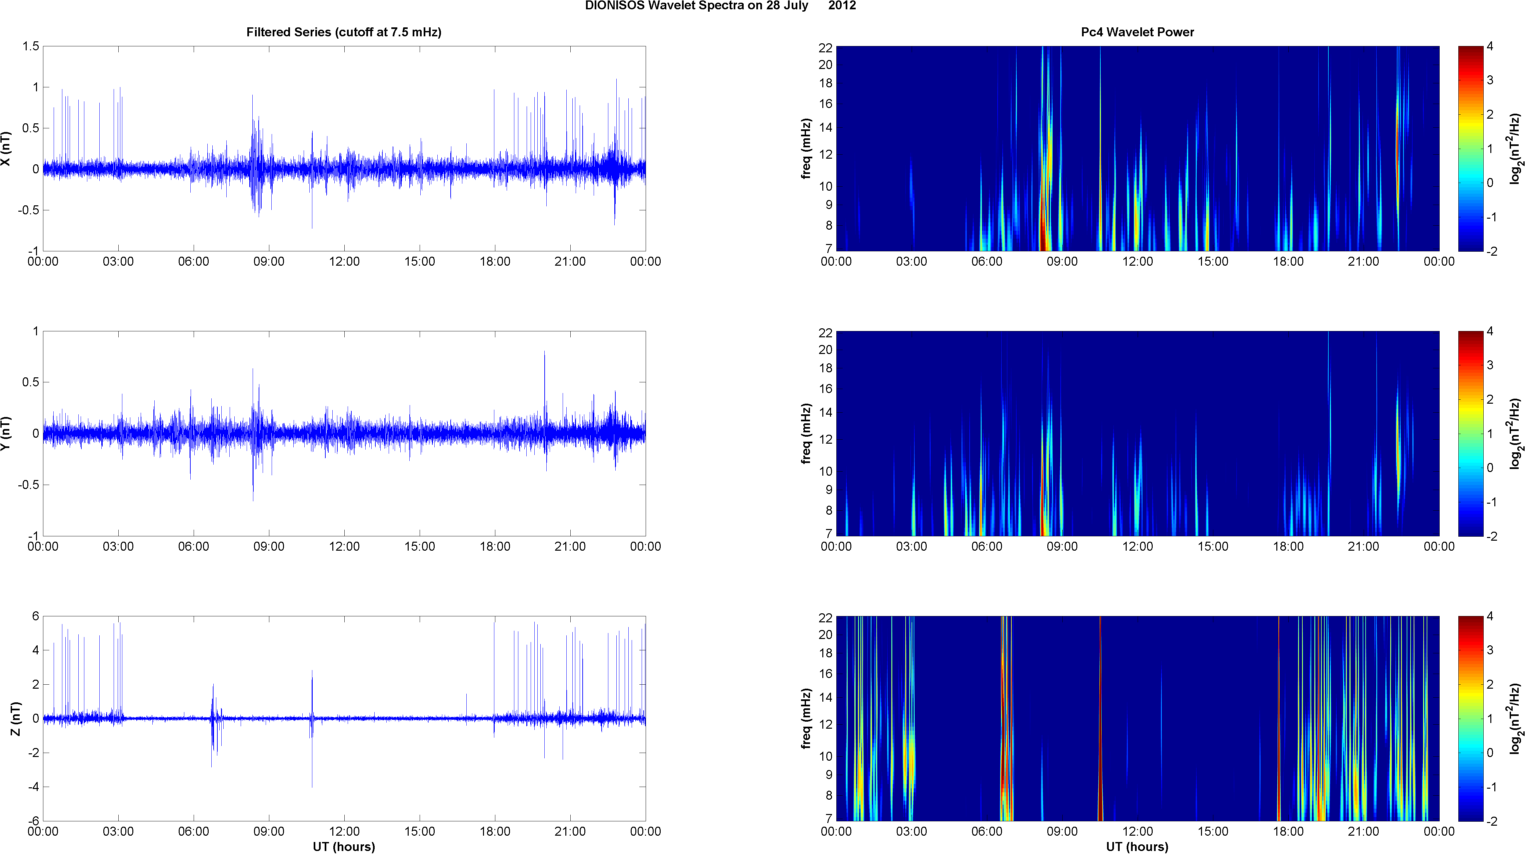The width and height of the screenshot is (1525, 854).
Task: Click the 'Z (nT)' y-axis label
Action: (x=15, y=719)
